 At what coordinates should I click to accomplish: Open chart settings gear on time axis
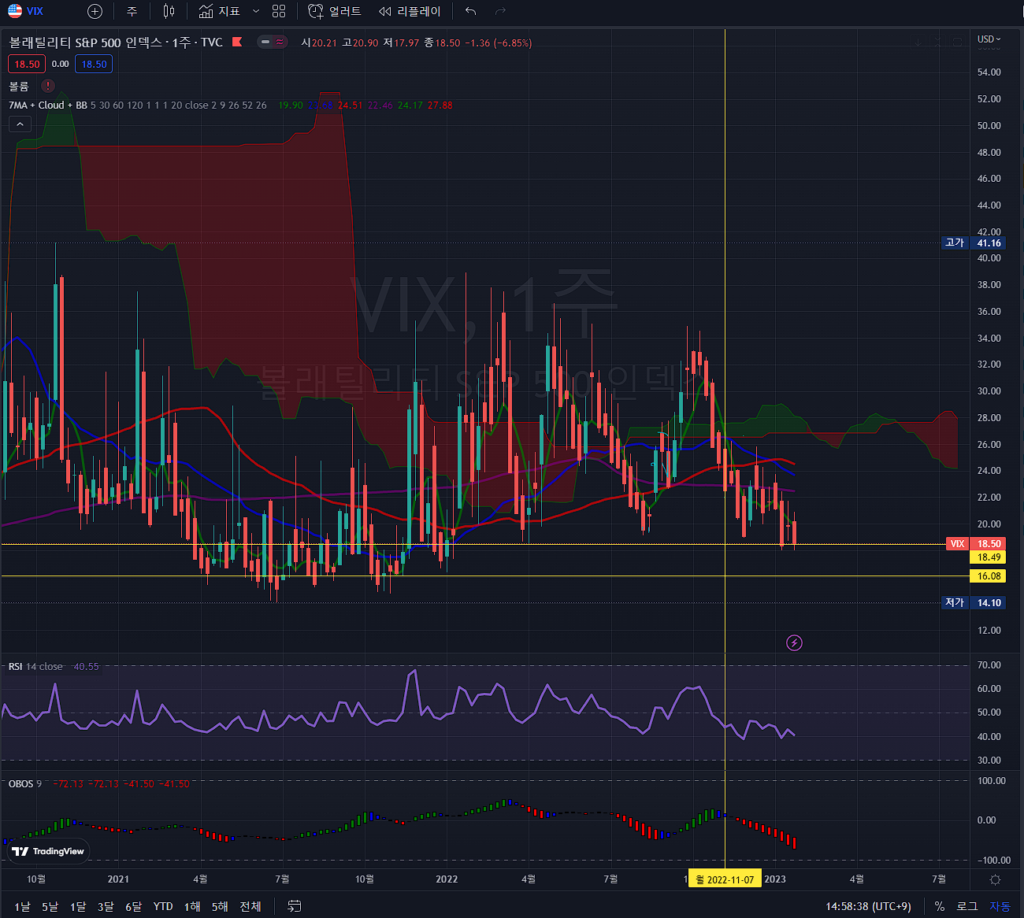(994, 879)
